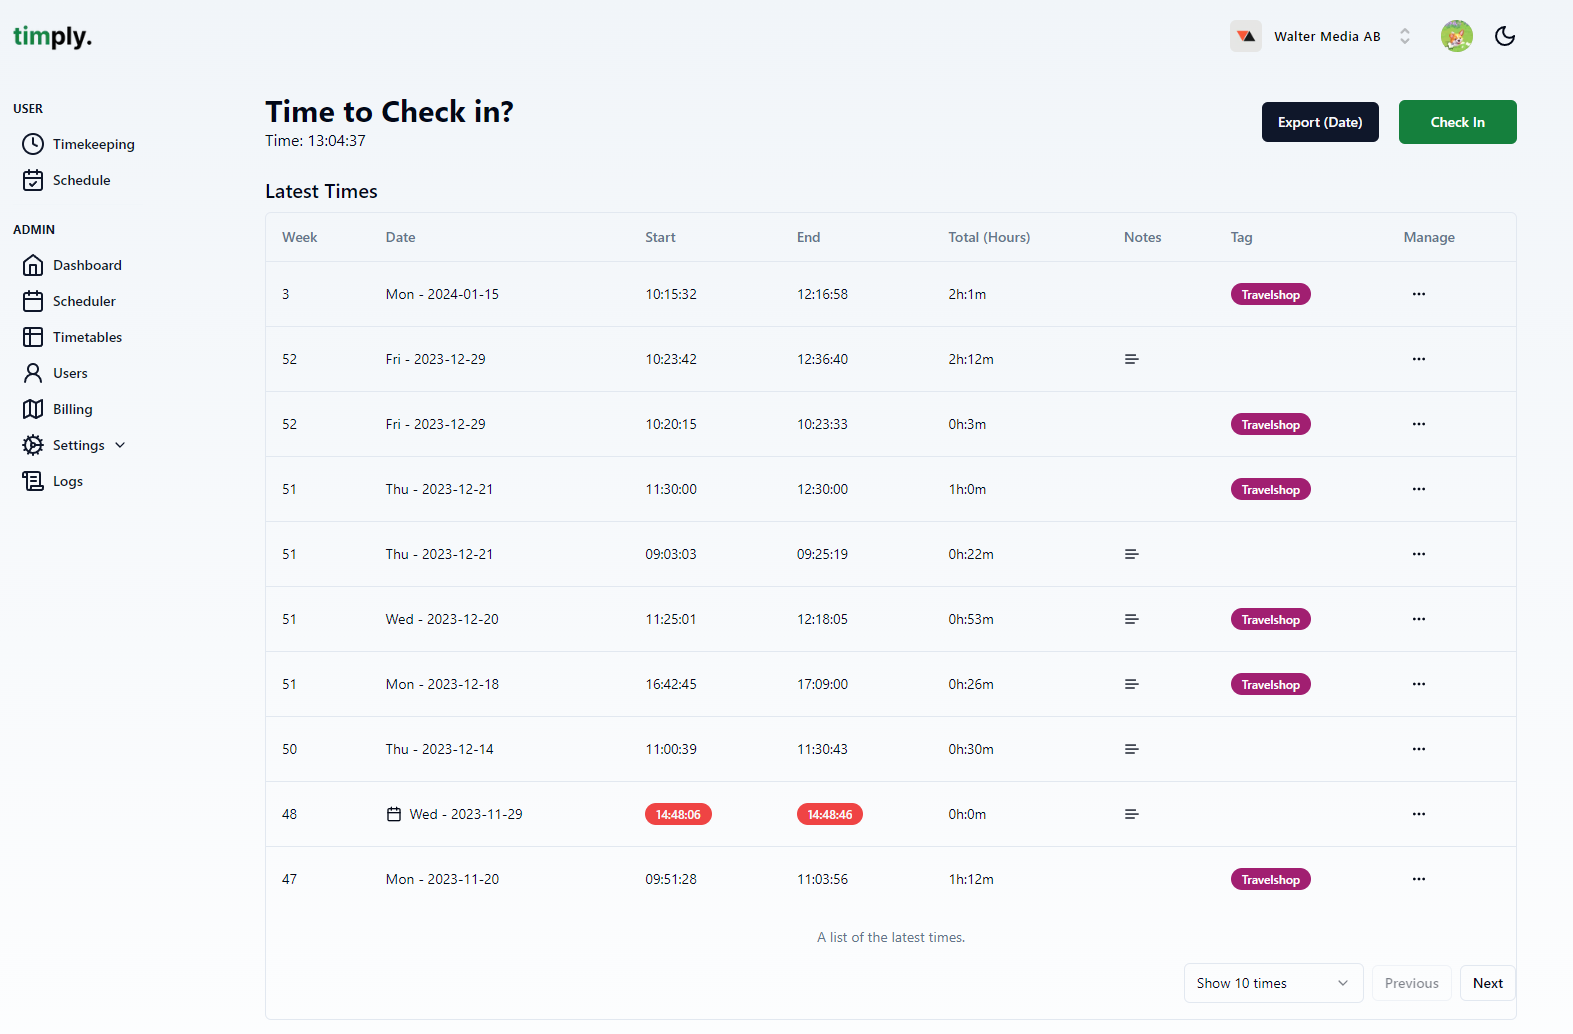Click Travelshop tag on 2024-01-15 row

(1270, 294)
